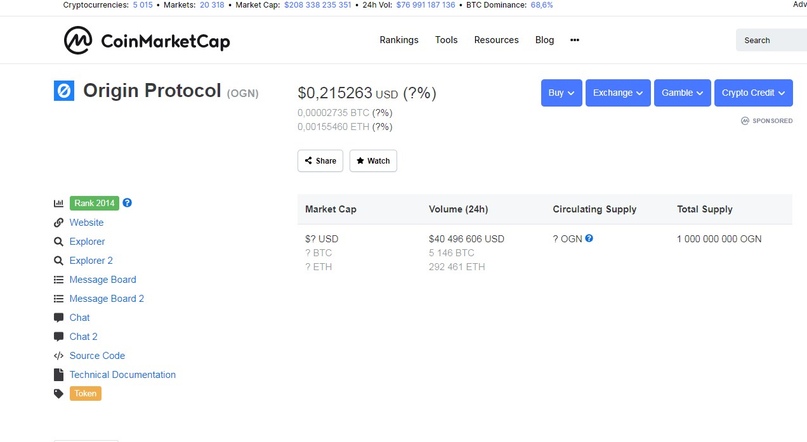807x442 pixels.
Task: Open the Buy dropdown
Action: click(562, 93)
